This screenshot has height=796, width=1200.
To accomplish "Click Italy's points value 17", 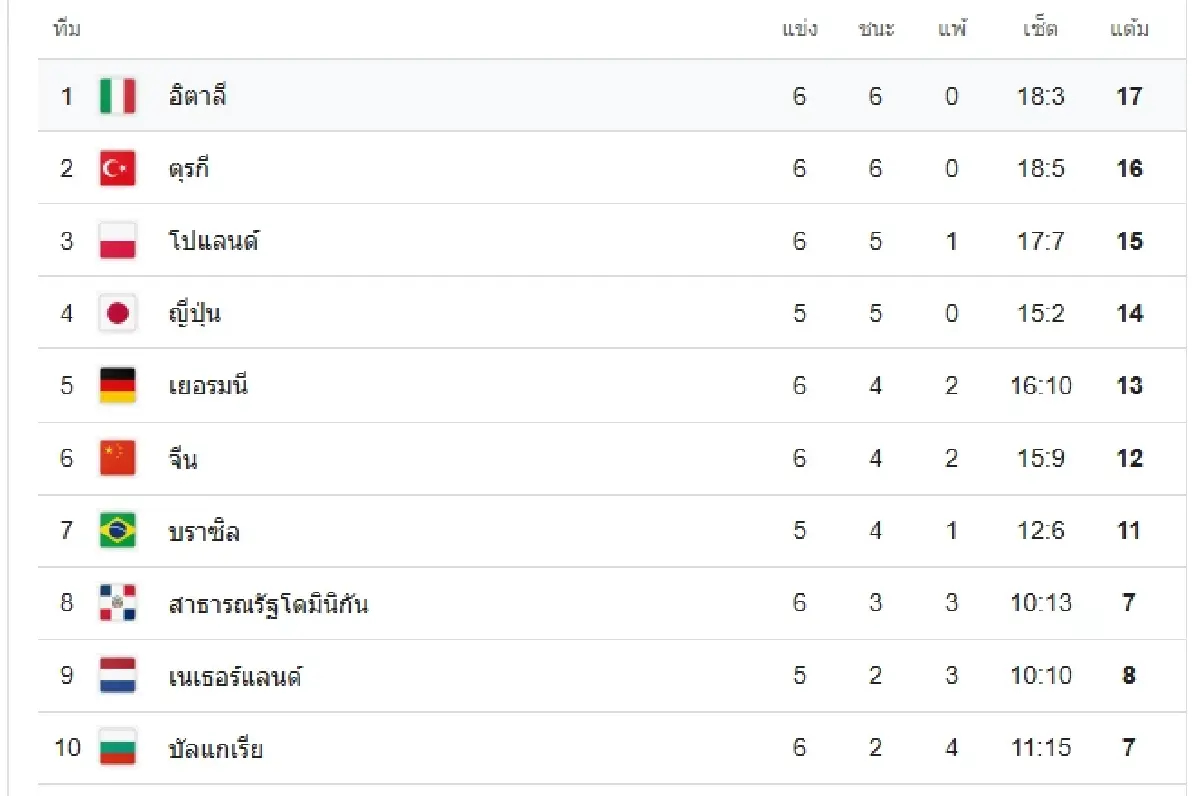I will pos(1129,96).
